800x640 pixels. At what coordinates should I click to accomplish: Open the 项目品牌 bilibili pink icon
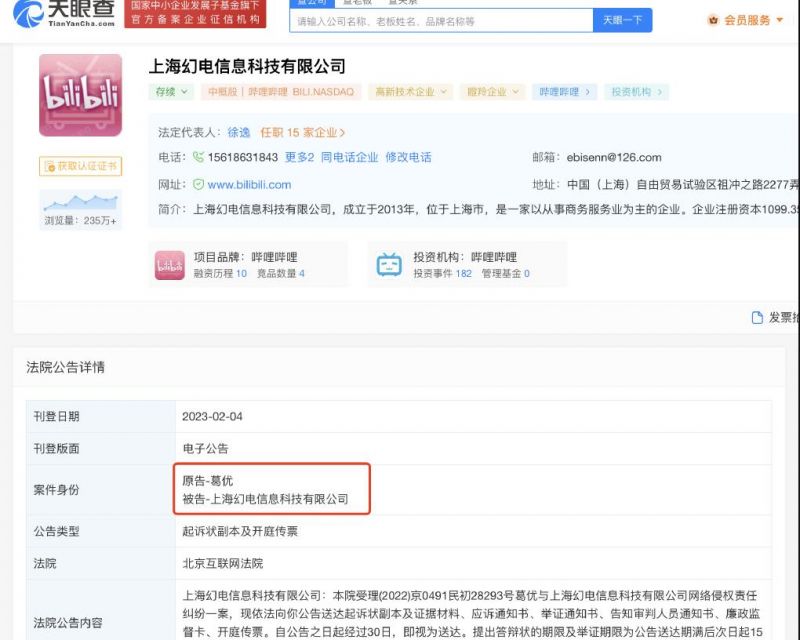tap(169, 265)
